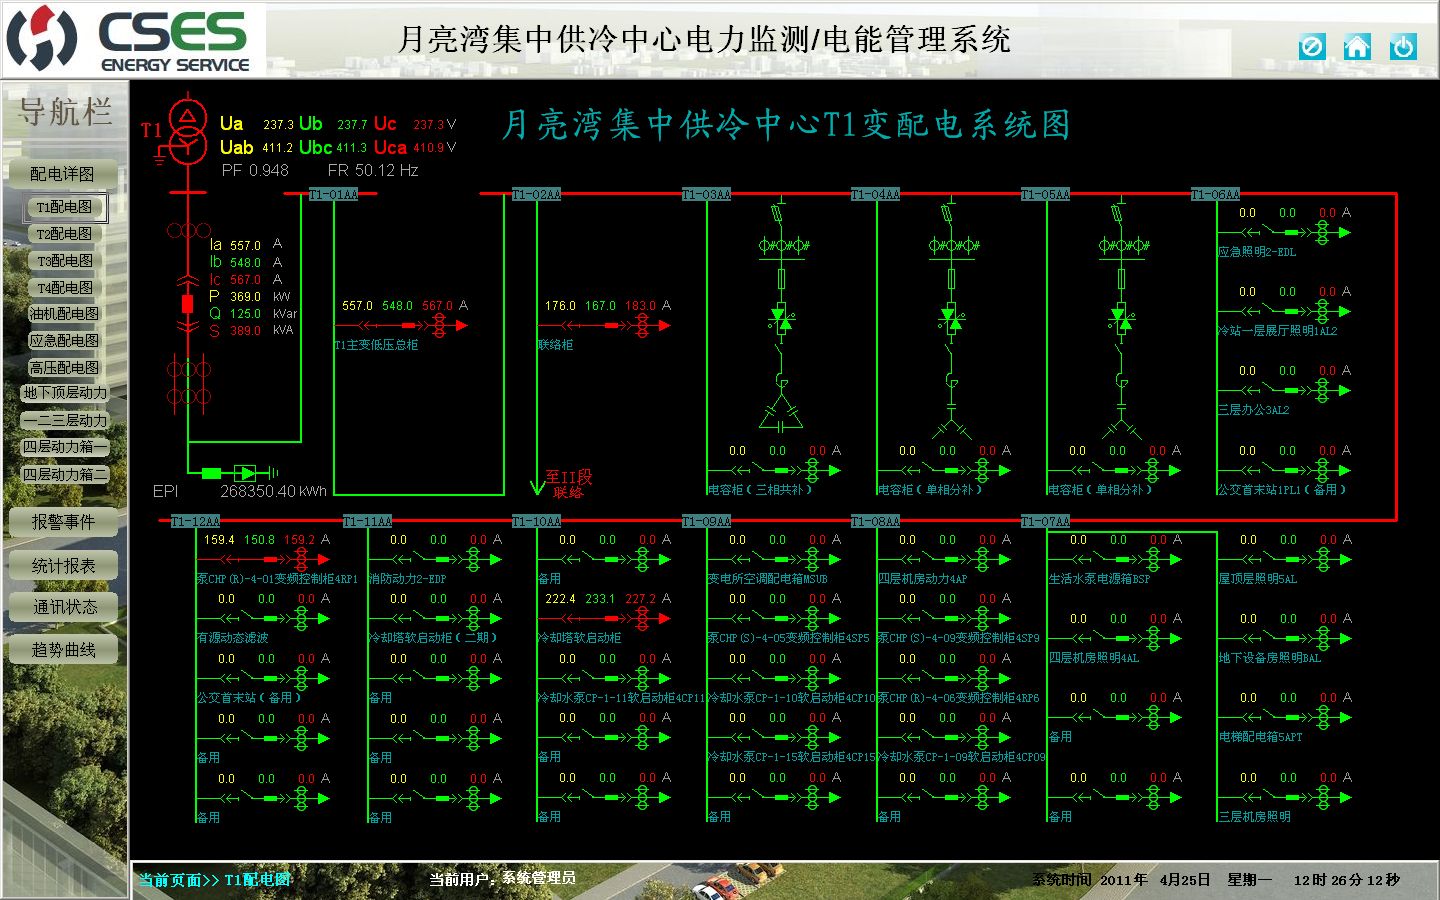
Task: Open the 高压配电图 page
Action: tap(64, 368)
